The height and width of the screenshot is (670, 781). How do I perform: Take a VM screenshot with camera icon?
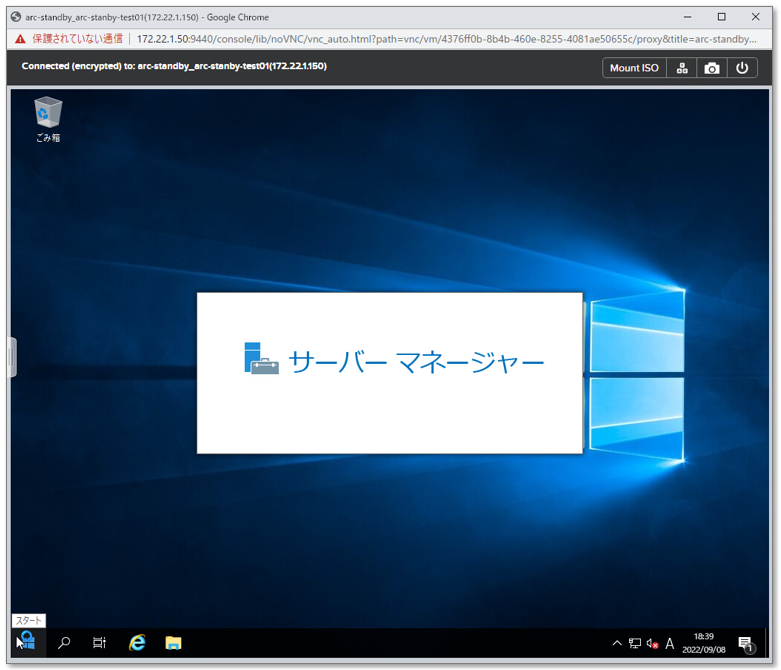712,68
